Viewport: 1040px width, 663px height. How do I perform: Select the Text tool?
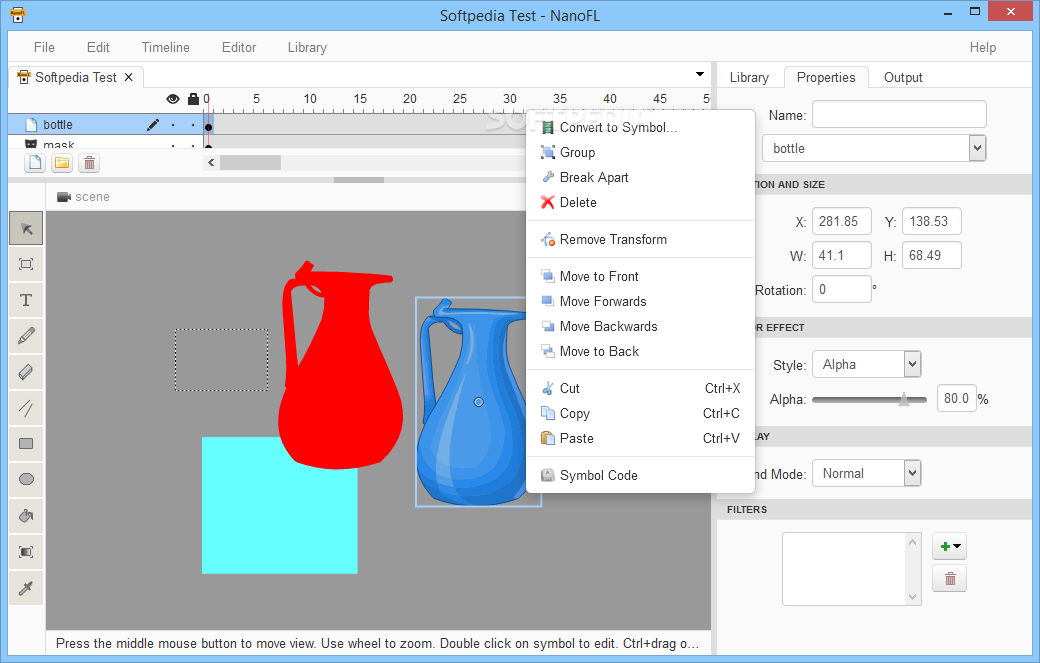click(26, 300)
